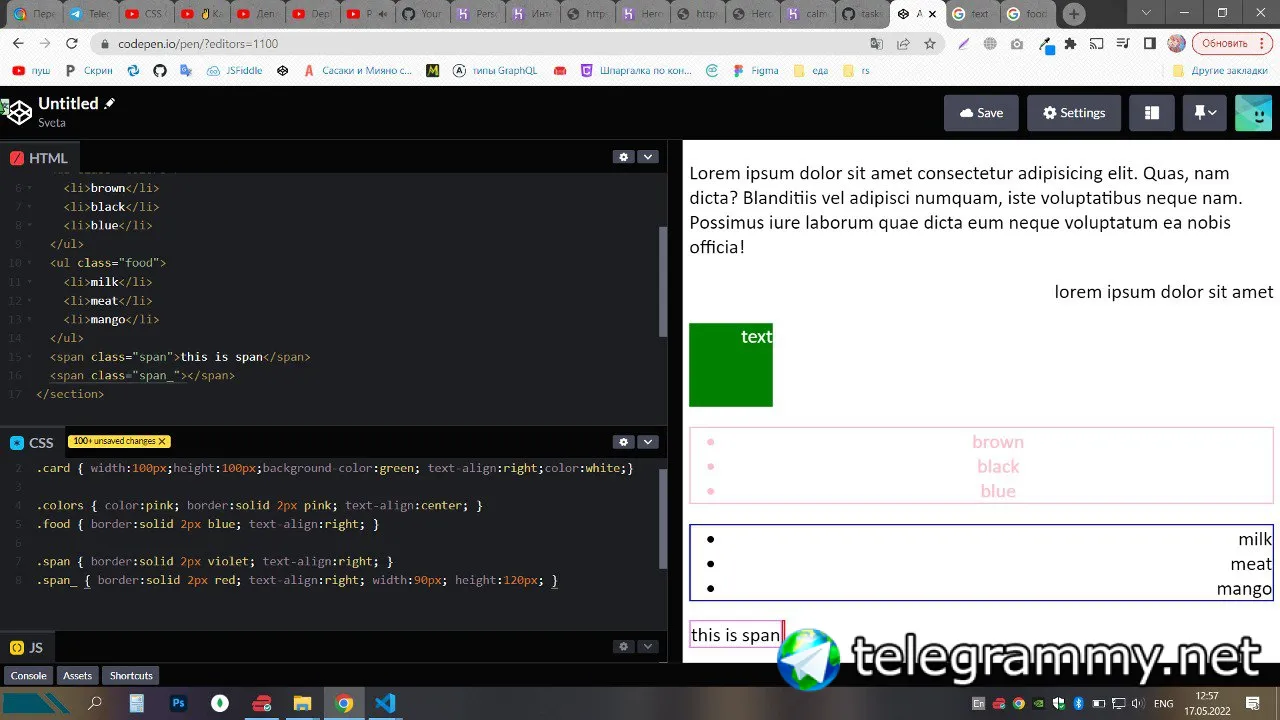Translate this page icon in address bar
The image size is (1280, 720).
coord(876,44)
